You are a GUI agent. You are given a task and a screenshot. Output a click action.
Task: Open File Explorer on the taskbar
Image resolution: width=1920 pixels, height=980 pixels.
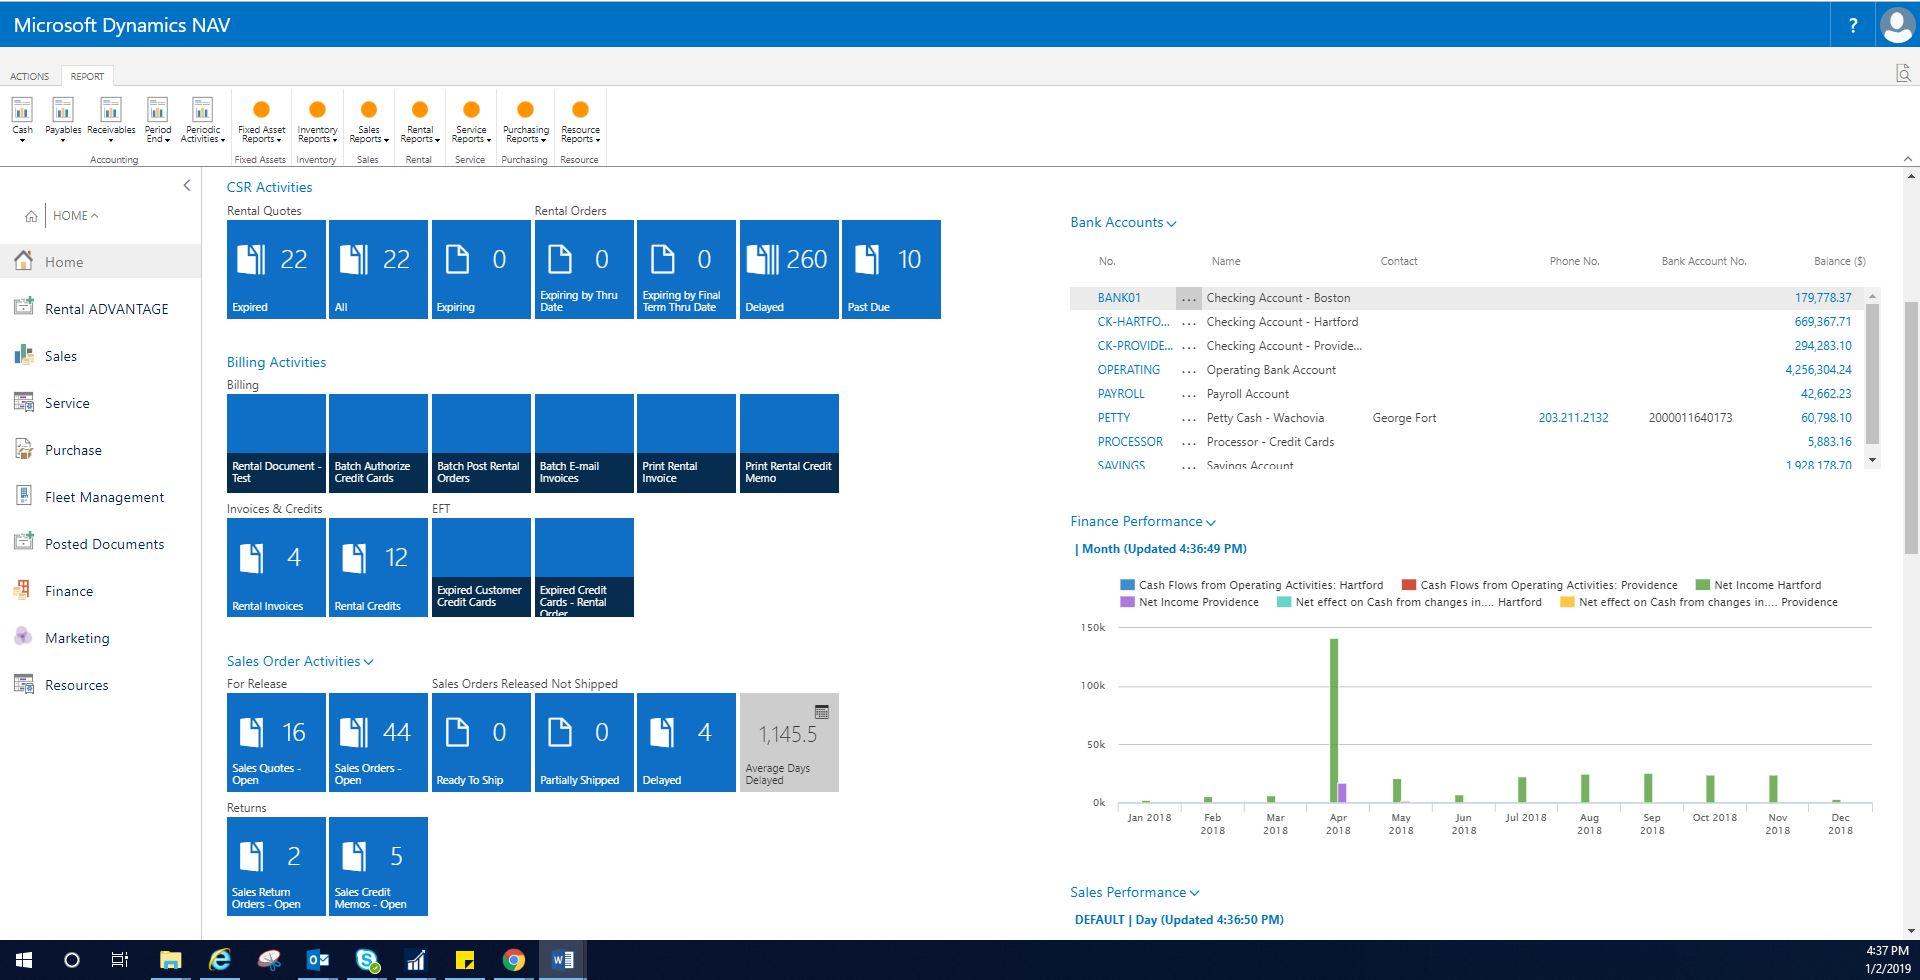[x=171, y=960]
